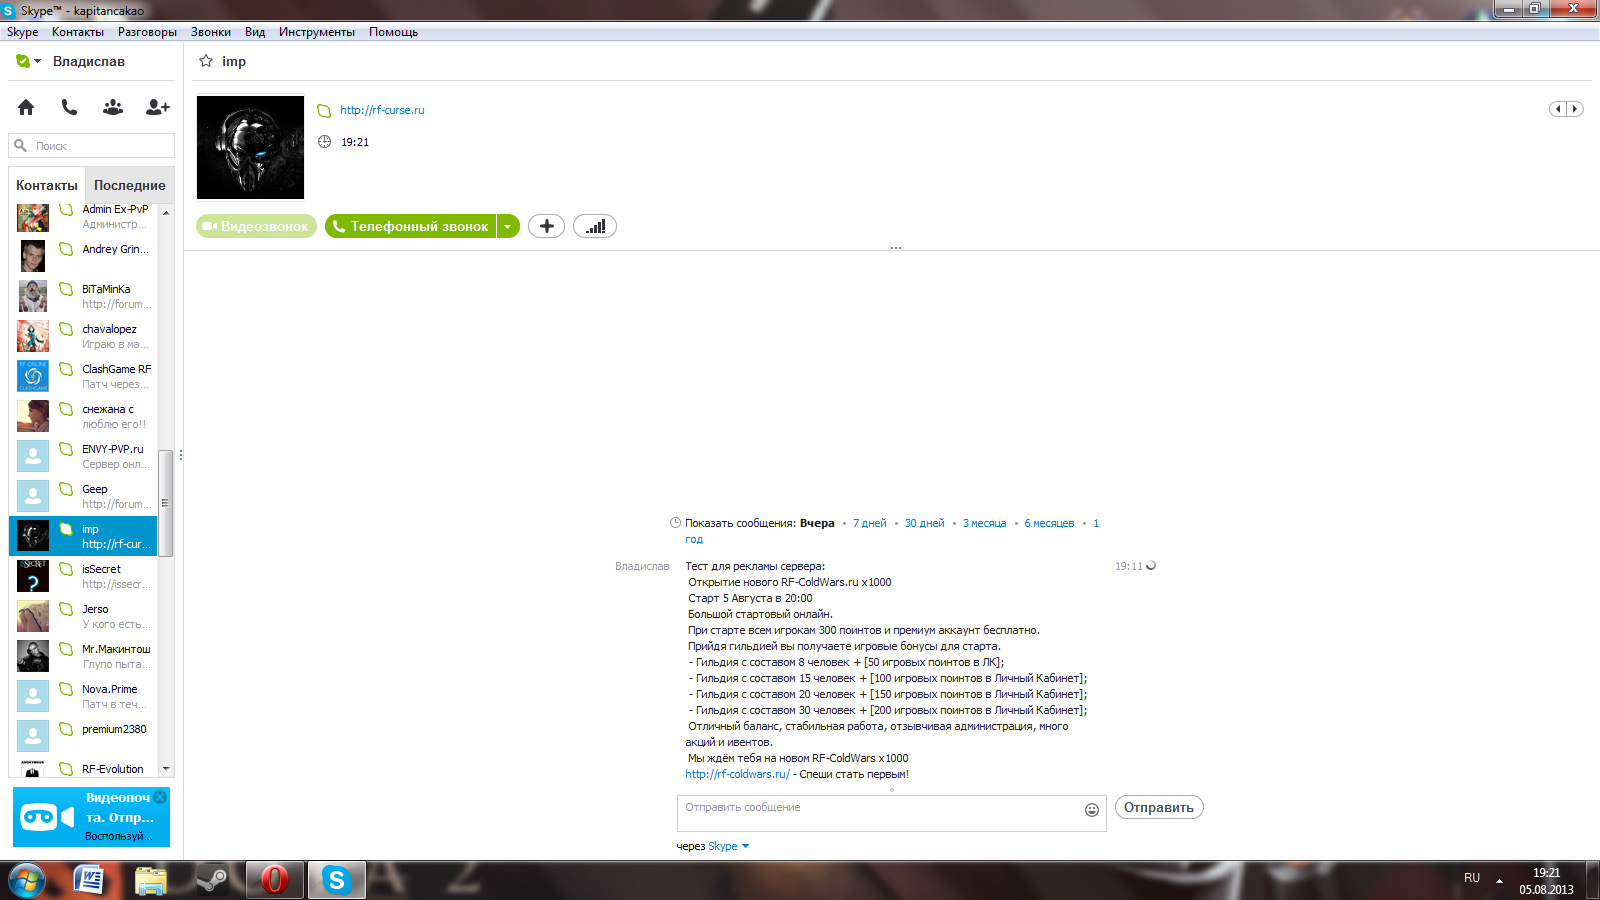This screenshot has width=1600, height=900.
Task: Show messages from 30 дней
Action: pos(925,523)
